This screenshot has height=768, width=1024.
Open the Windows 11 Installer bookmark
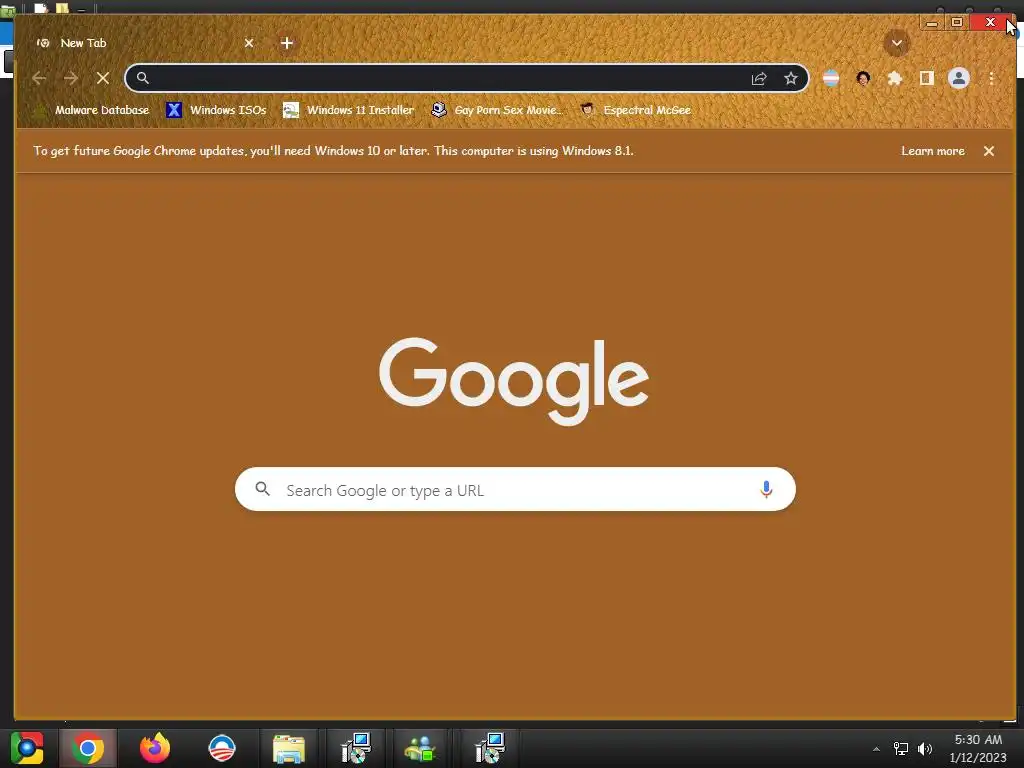(349, 110)
